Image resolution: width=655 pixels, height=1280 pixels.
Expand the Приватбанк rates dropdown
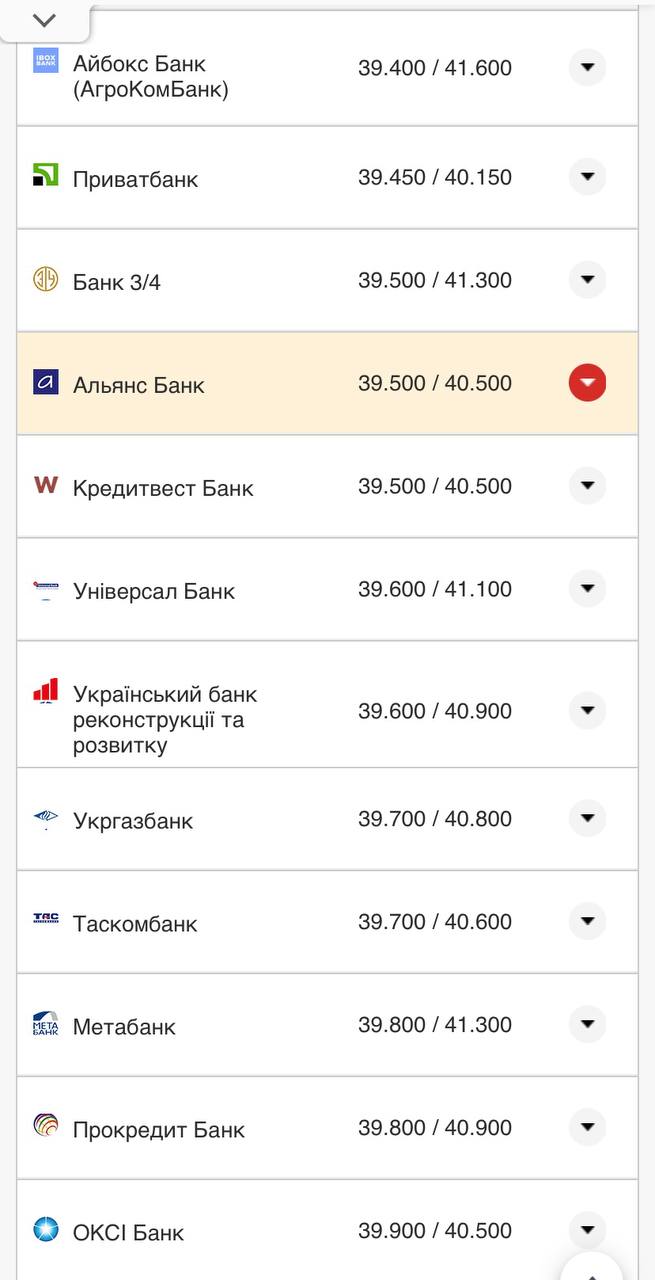587,177
